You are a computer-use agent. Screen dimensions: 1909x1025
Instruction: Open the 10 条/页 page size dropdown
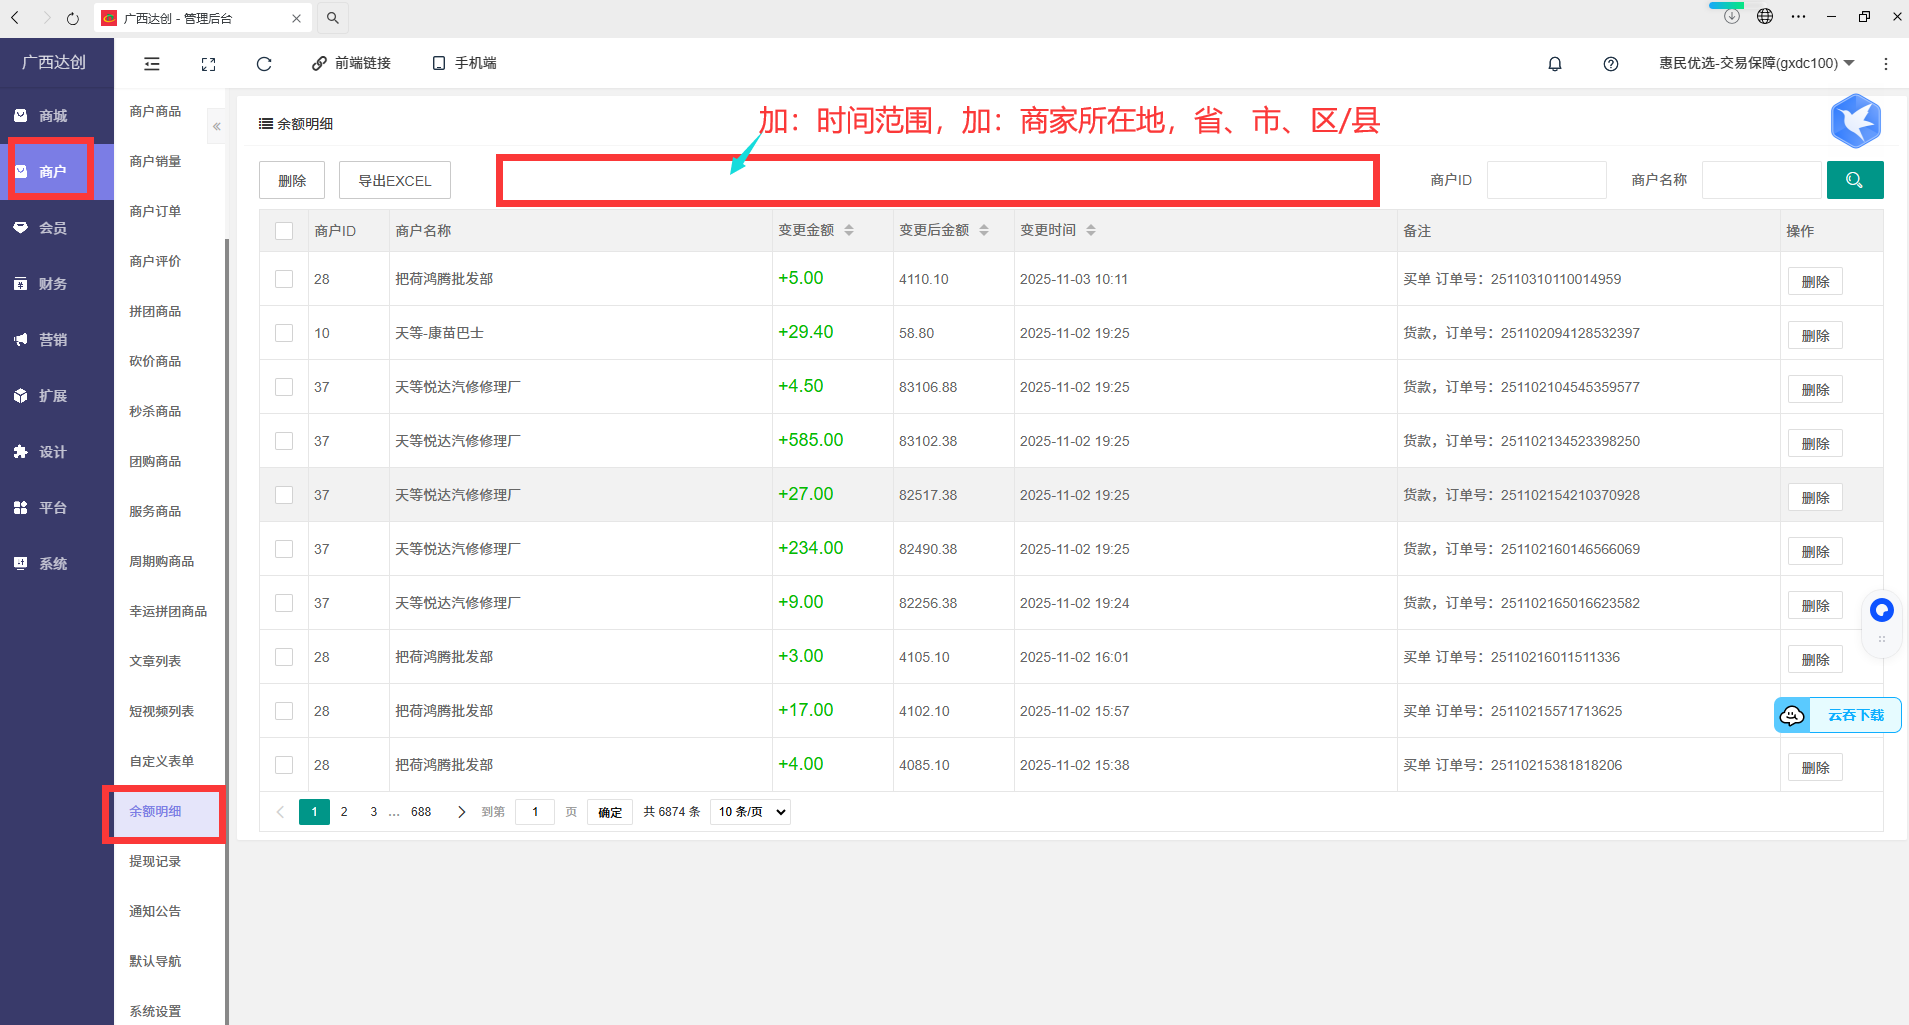[750, 812]
